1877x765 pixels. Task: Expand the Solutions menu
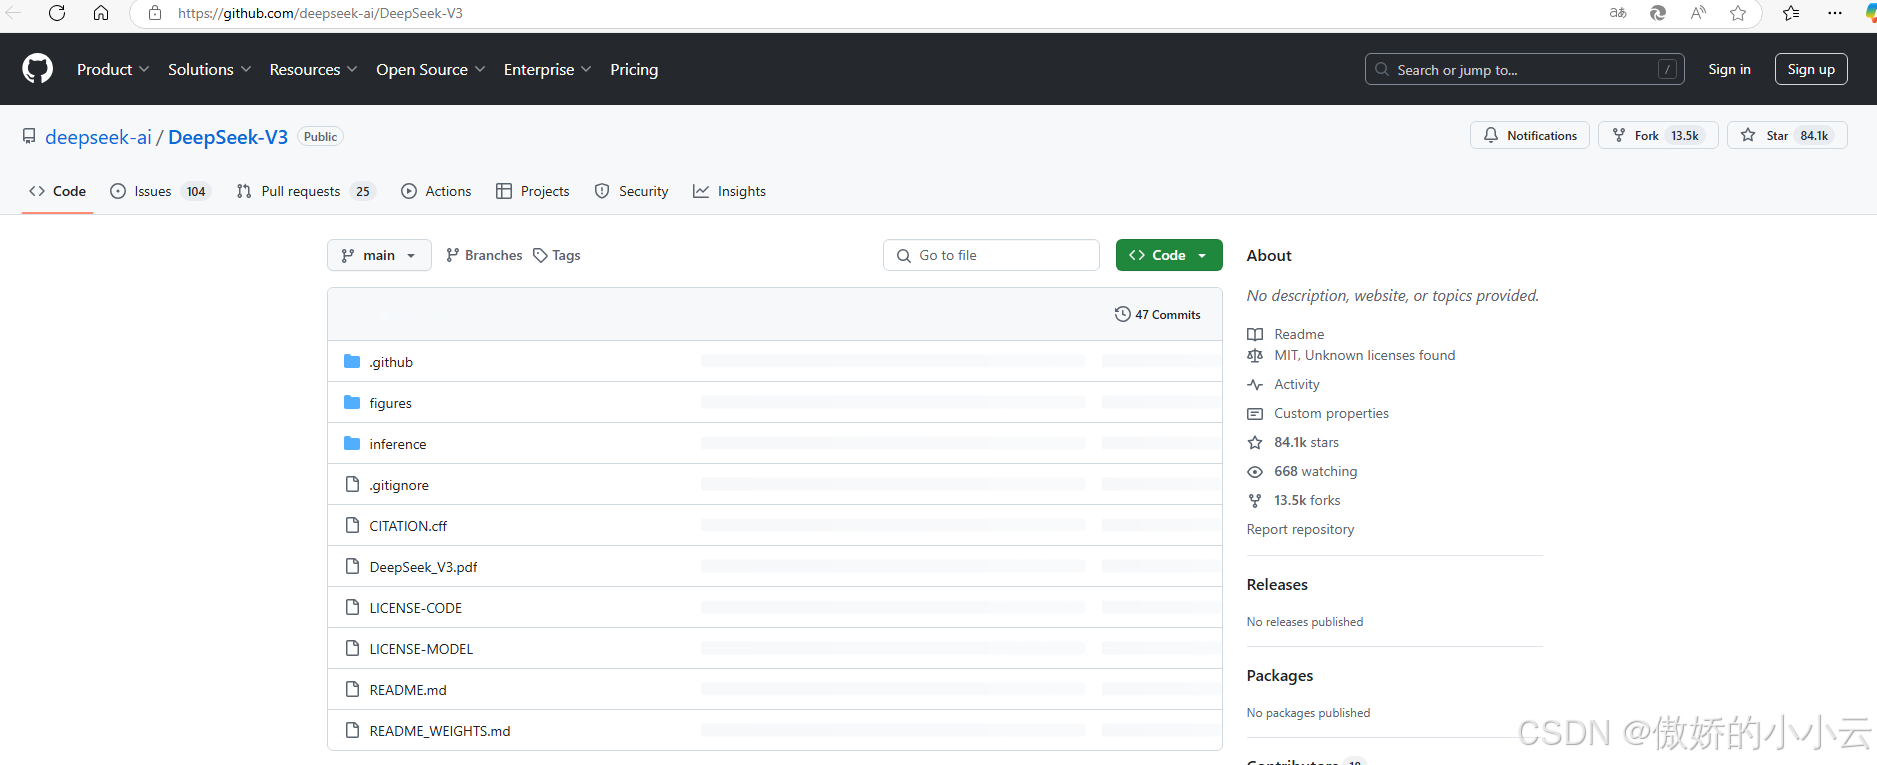(209, 69)
